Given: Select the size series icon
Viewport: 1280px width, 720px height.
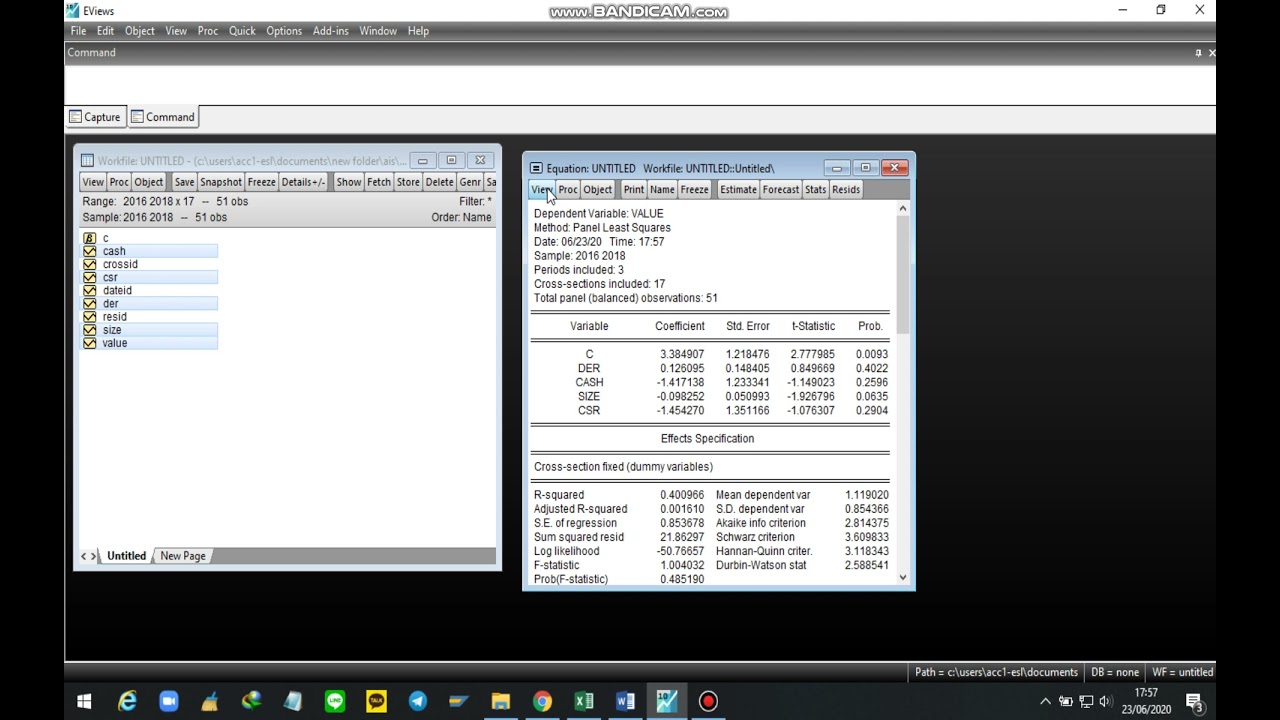Looking at the screenshot, I should [x=90, y=329].
